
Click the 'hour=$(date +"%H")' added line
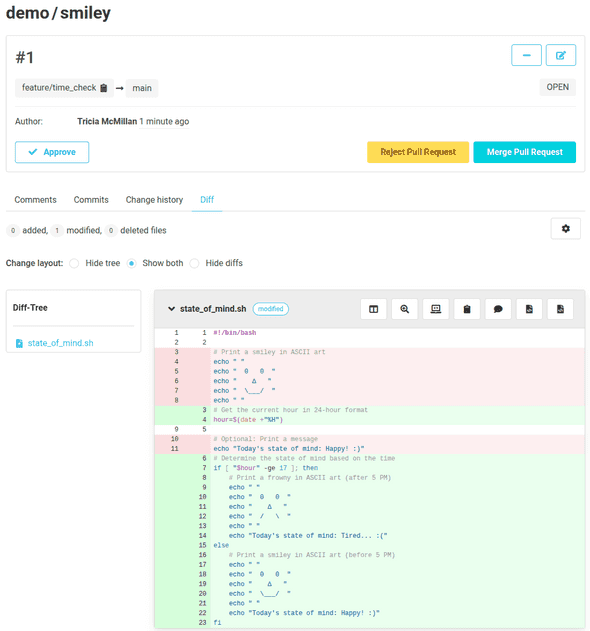tap(369, 420)
